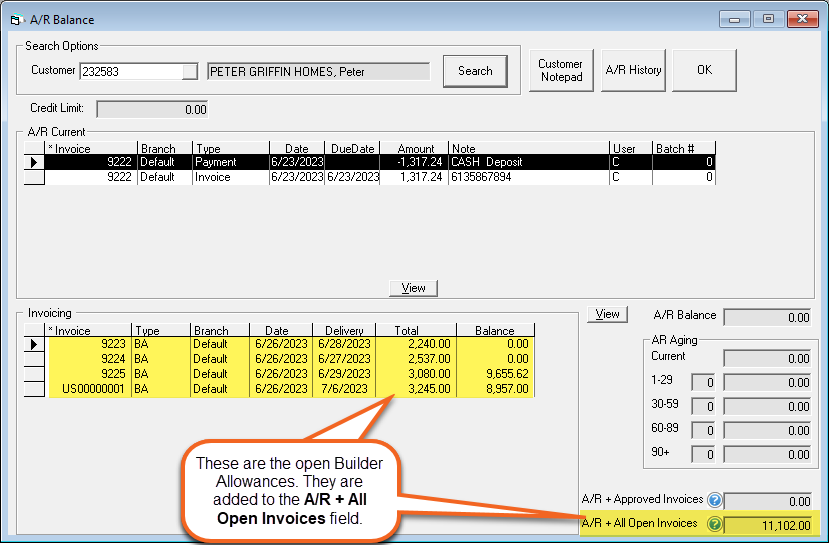Click the Branch header in A/R Current
This screenshot has width=829, height=545.
(164, 148)
